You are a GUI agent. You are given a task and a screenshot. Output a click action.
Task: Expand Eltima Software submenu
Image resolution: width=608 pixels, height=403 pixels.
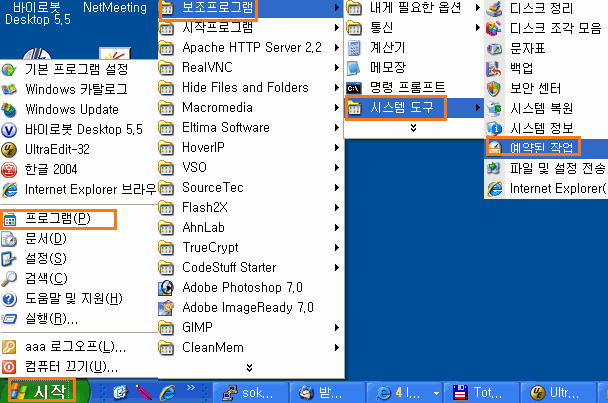(251, 128)
